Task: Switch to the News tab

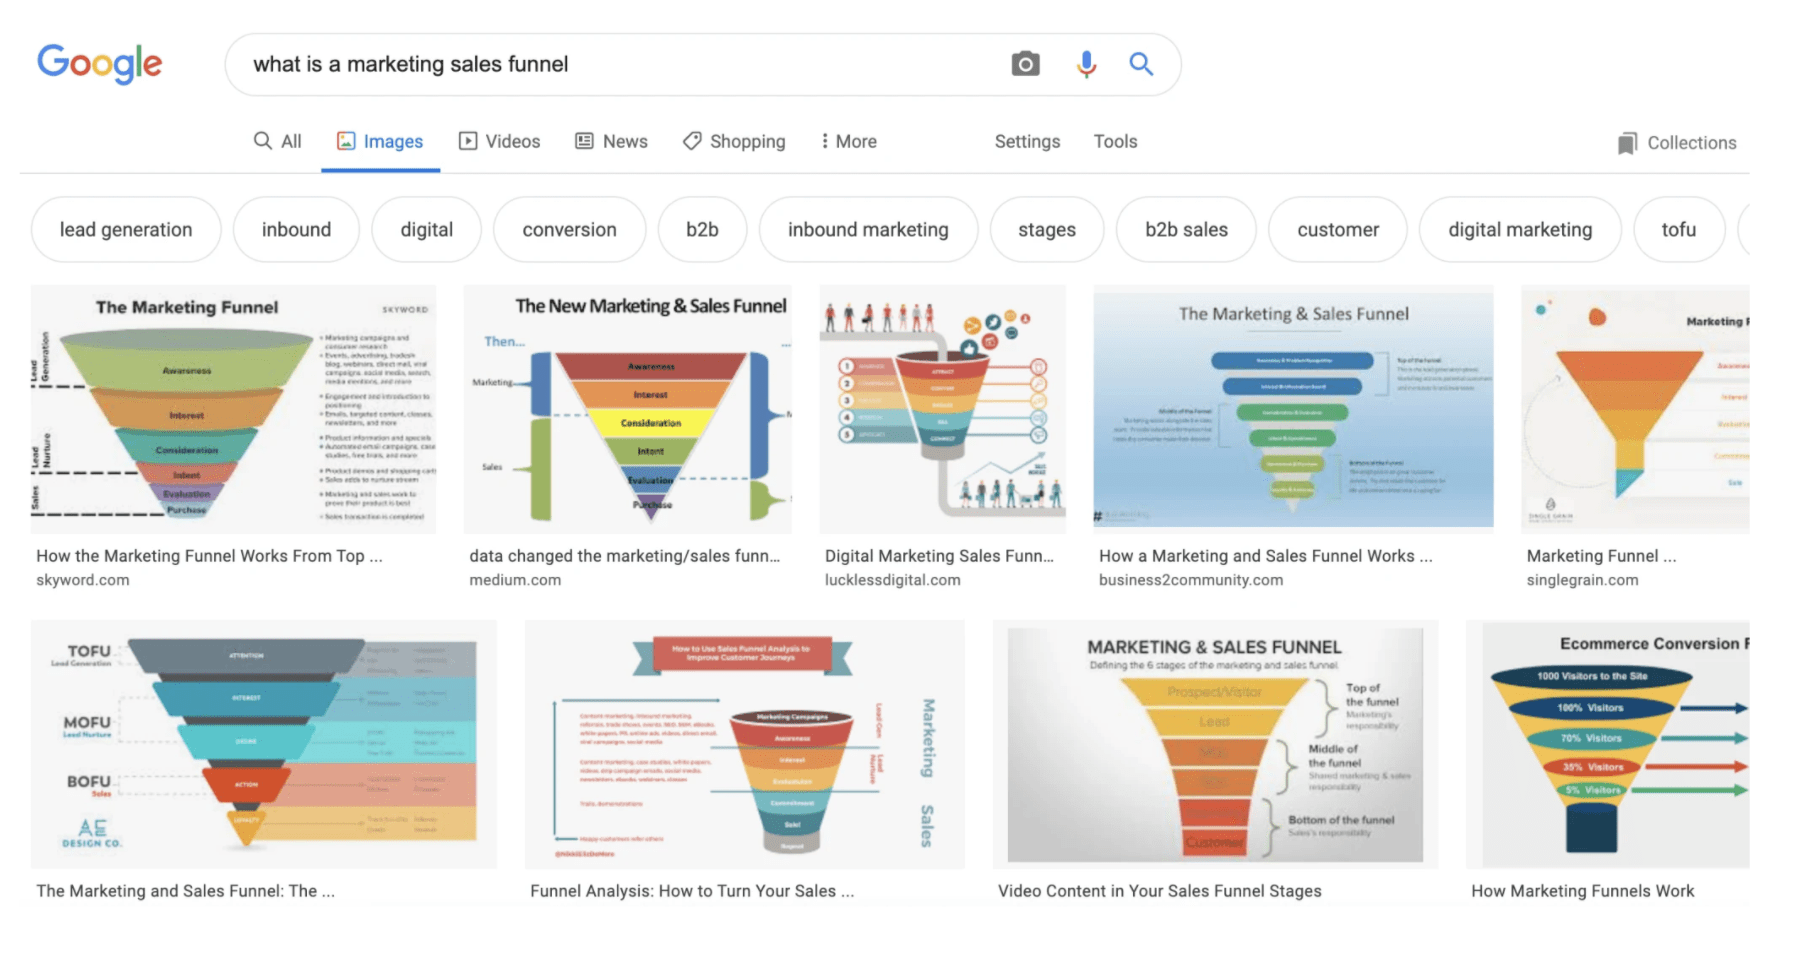Action: [x=611, y=141]
